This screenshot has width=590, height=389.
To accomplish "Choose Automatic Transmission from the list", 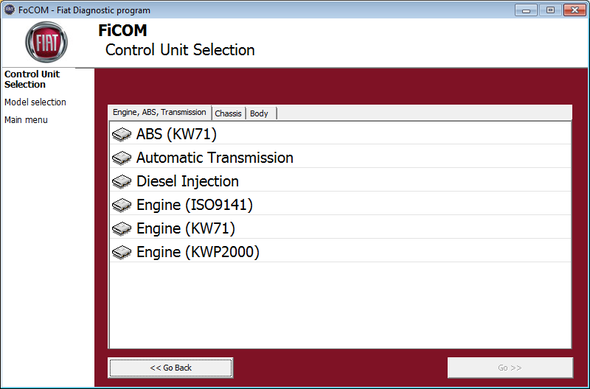I will [x=341, y=158].
